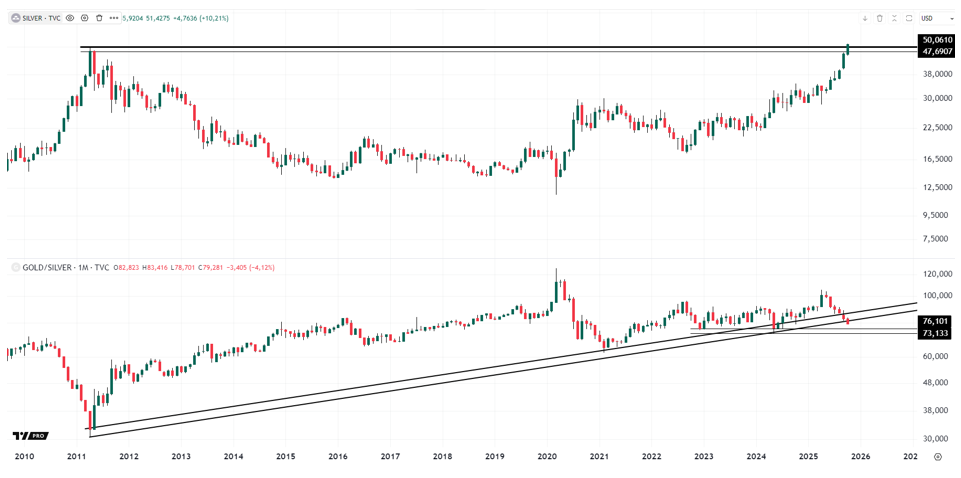Move the silver pane down
The height and width of the screenshot is (478, 961).
coord(865,18)
